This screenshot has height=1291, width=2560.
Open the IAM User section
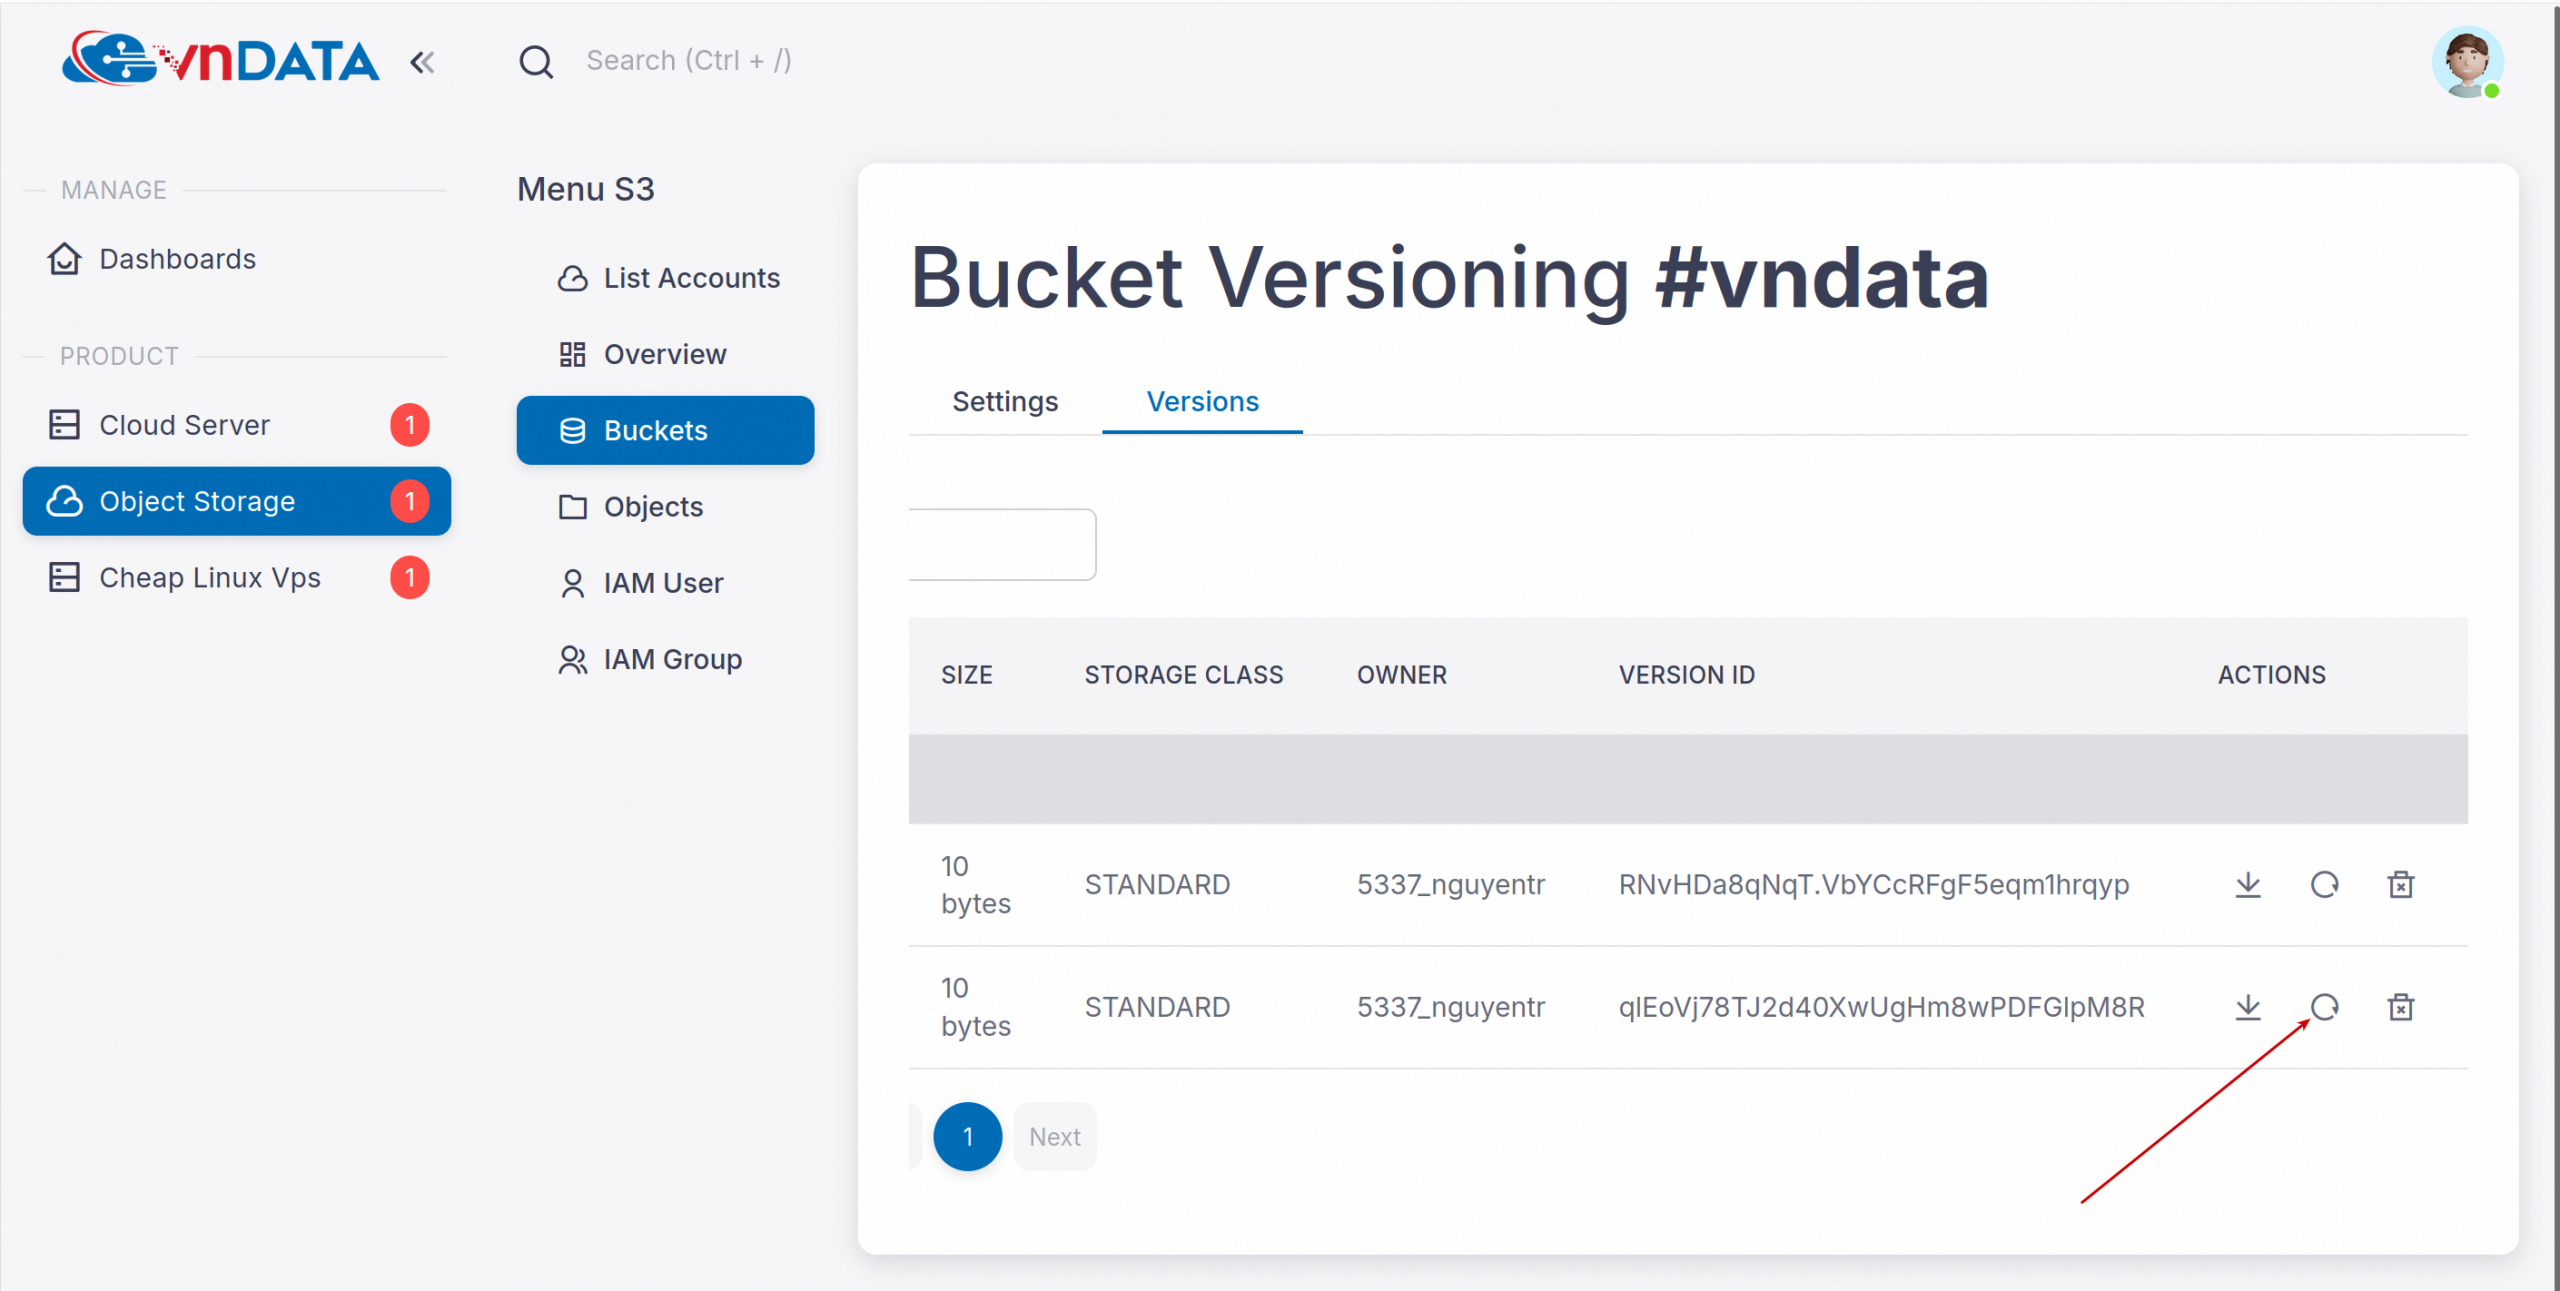(663, 583)
